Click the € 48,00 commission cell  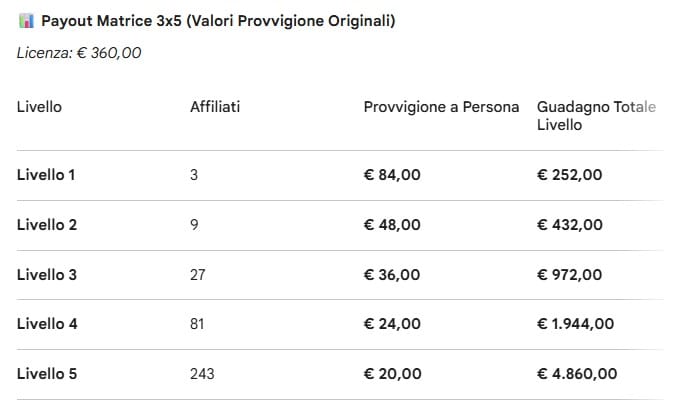392,225
